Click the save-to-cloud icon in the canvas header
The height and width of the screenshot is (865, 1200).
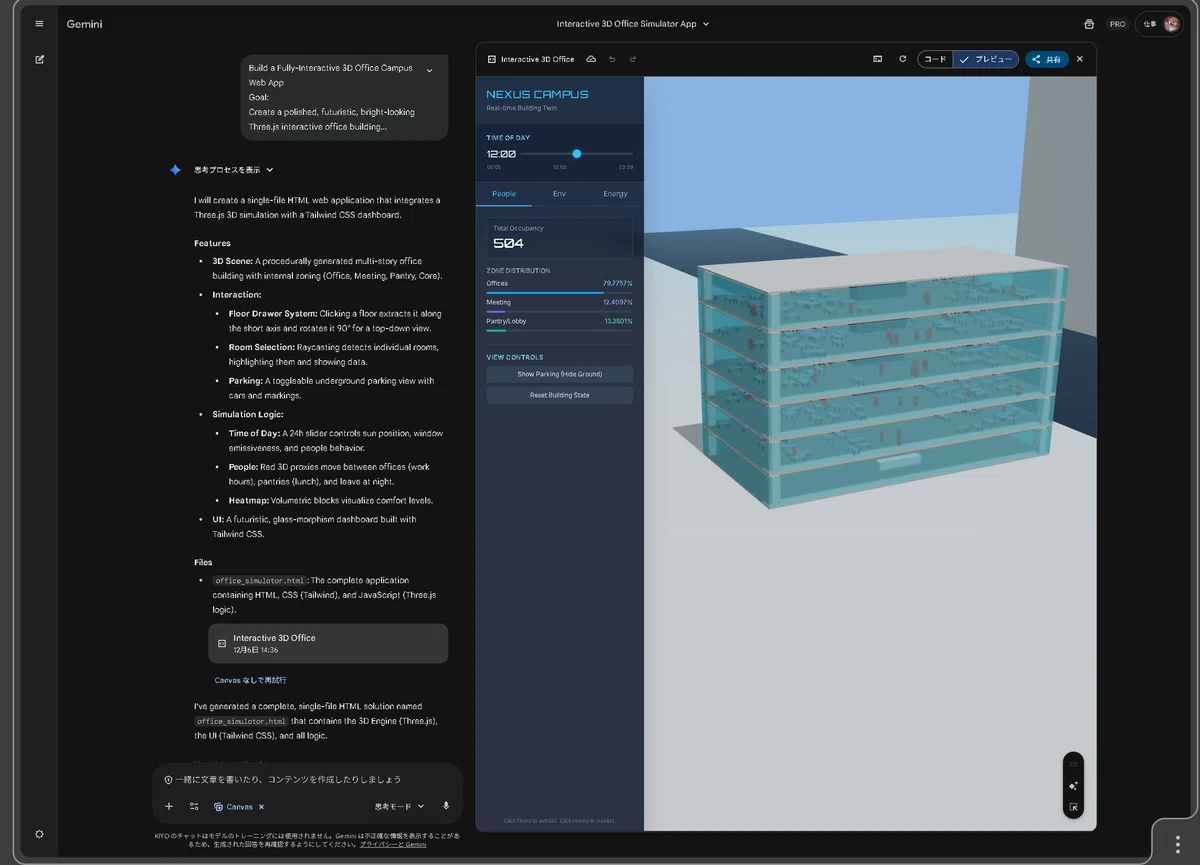click(x=591, y=59)
